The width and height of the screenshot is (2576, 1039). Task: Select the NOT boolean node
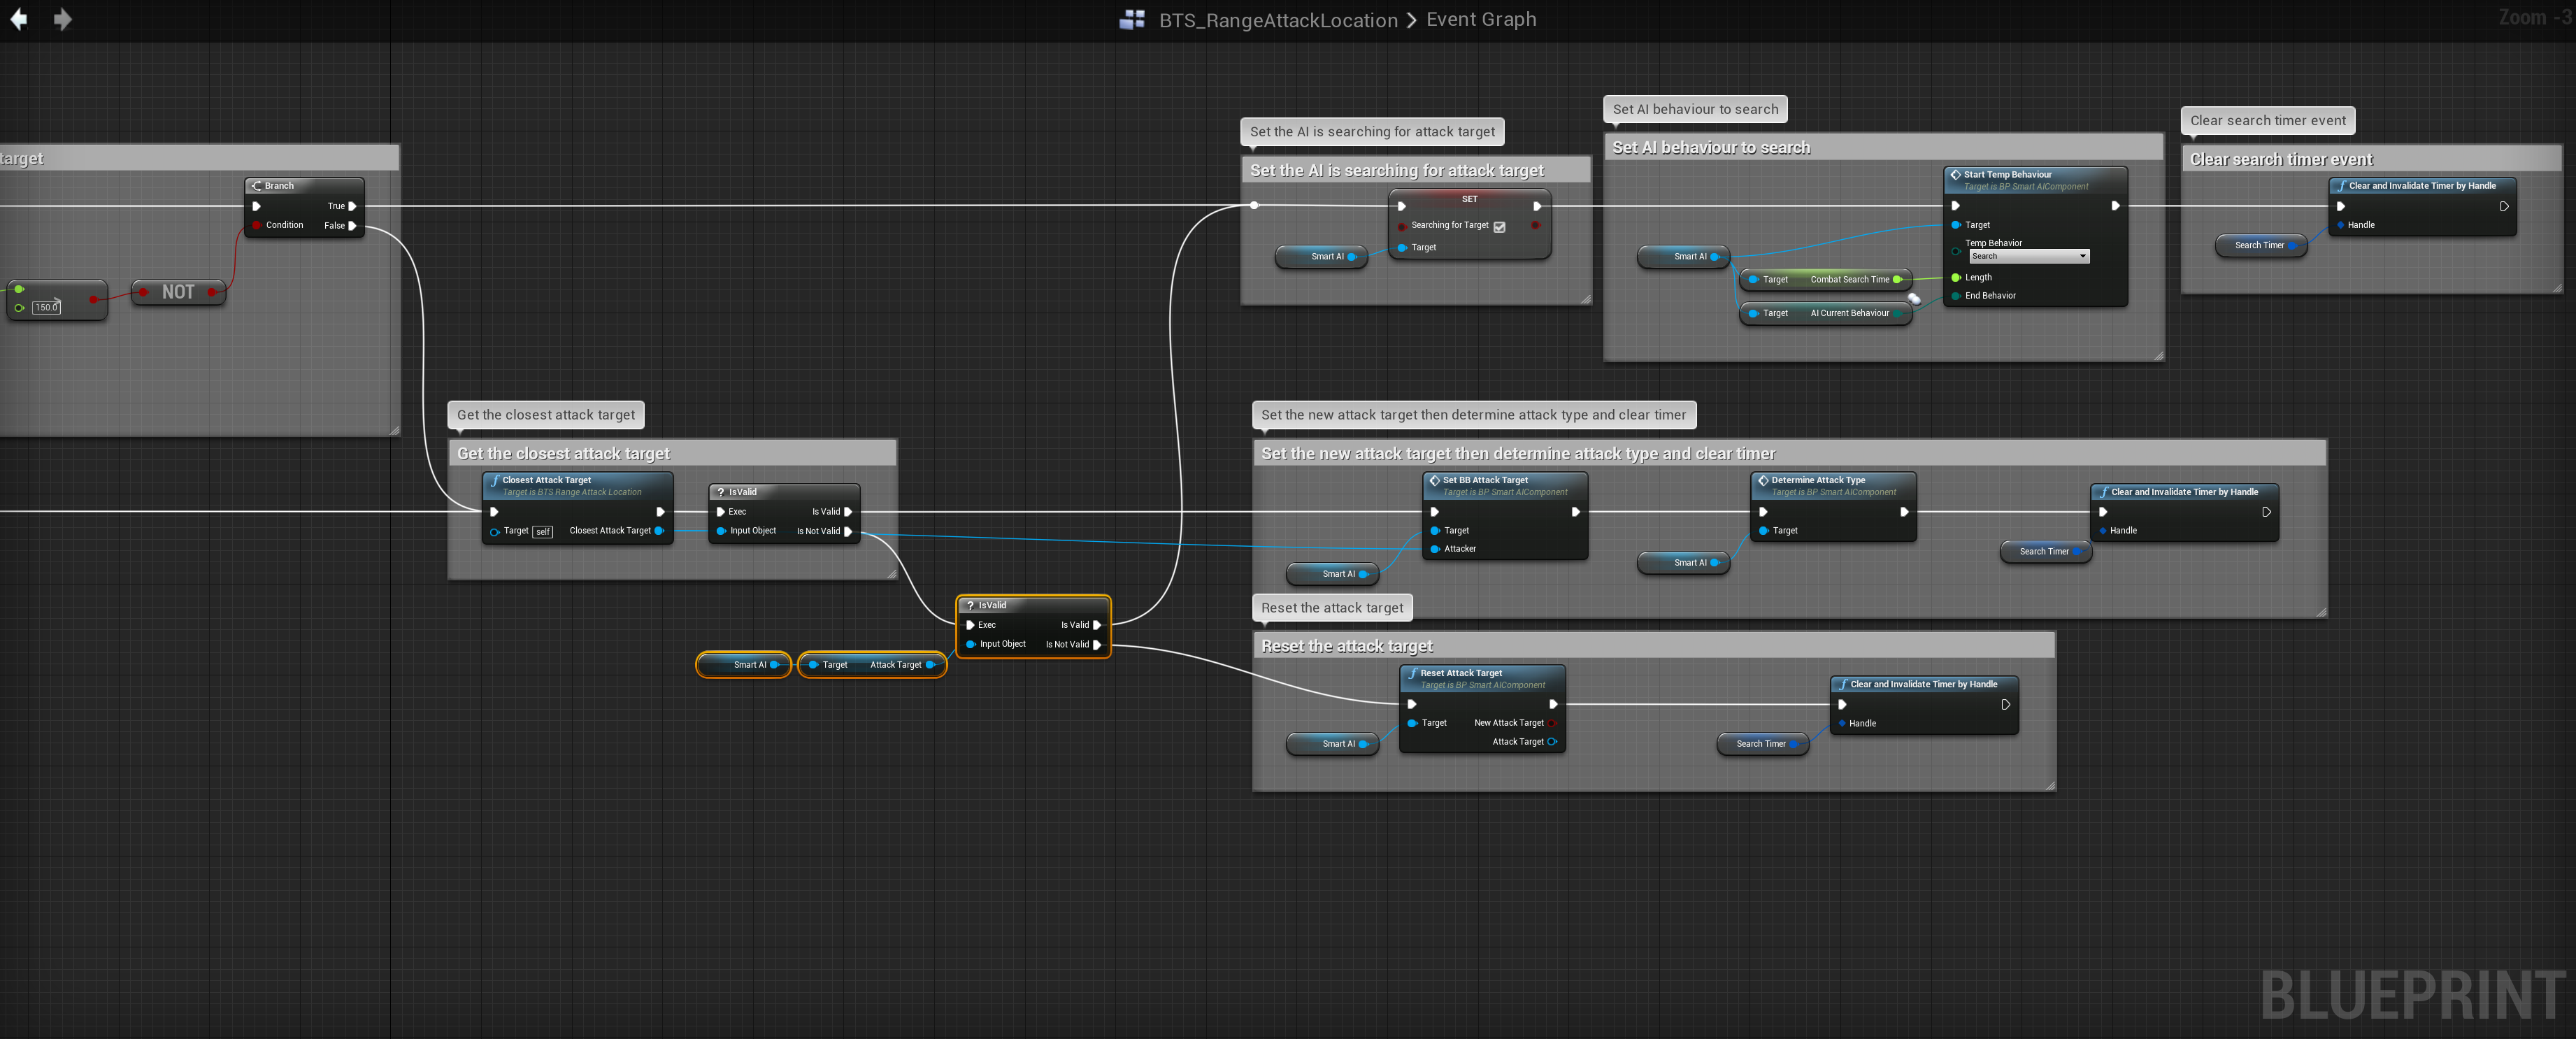tap(178, 292)
